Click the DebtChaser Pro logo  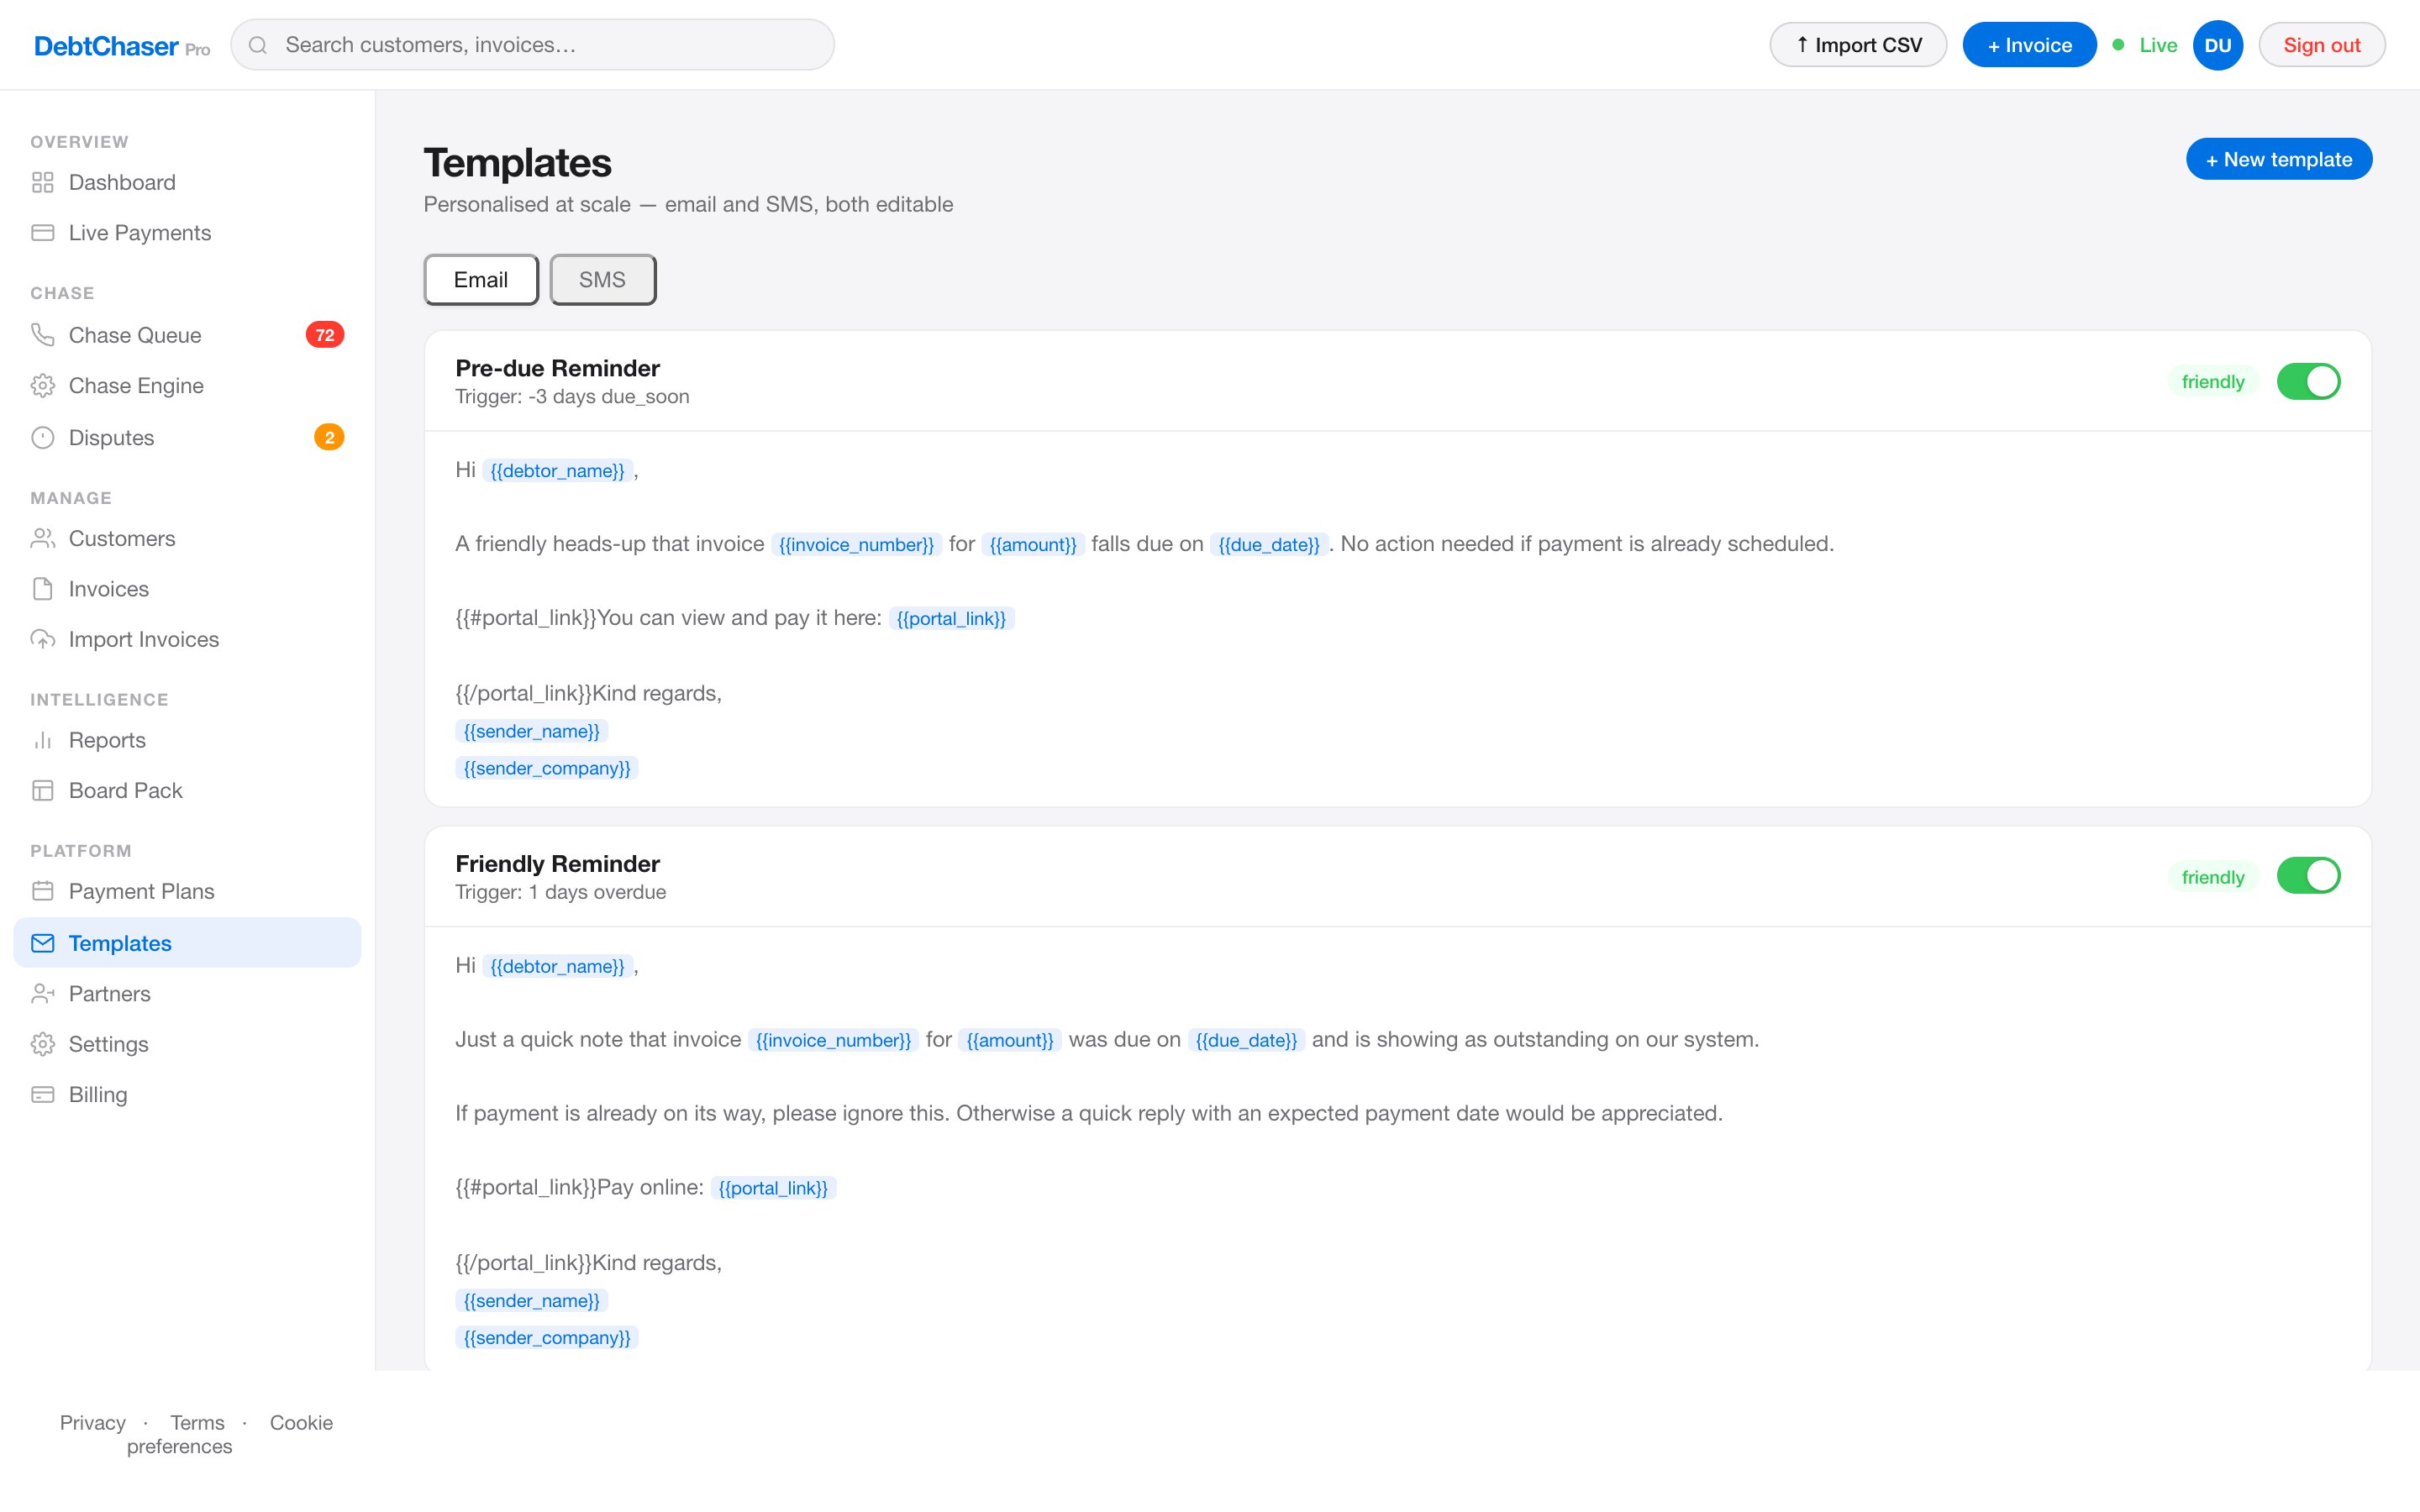pos(122,46)
